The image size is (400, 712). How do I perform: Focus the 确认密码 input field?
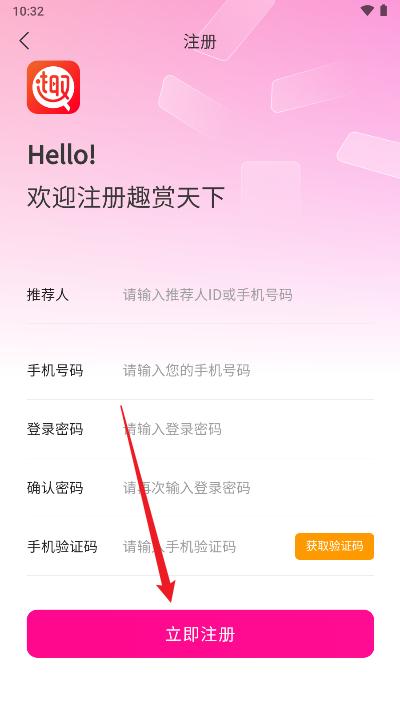tap(247, 488)
